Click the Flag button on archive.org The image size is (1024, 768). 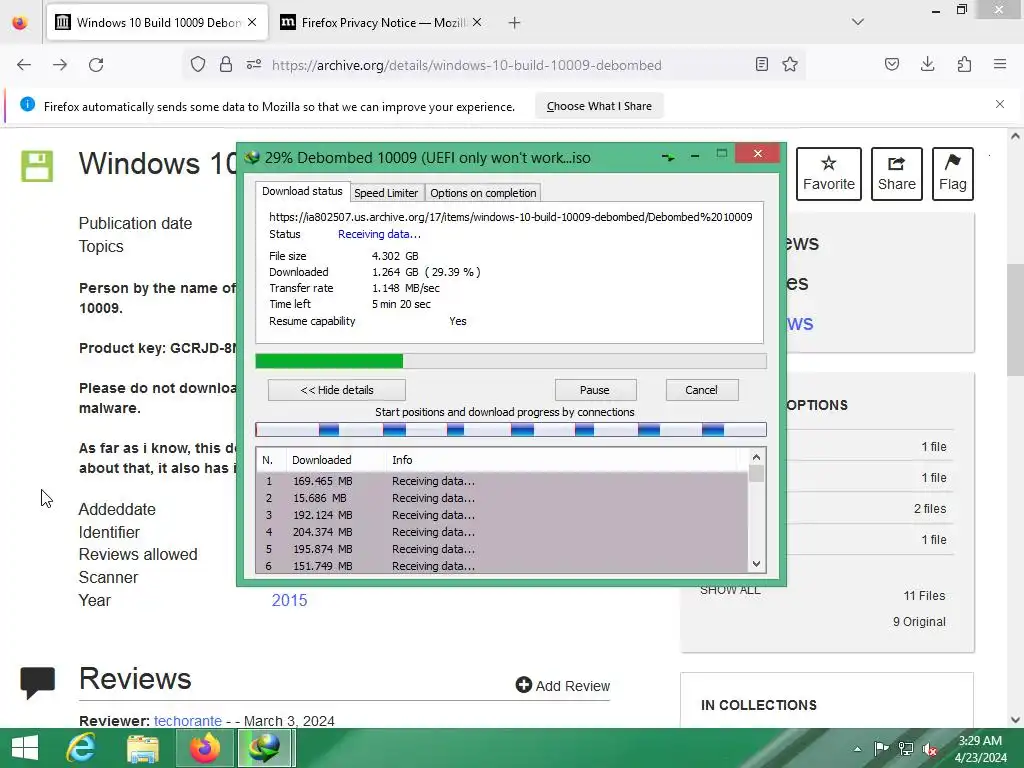pyautogui.click(x=953, y=174)
